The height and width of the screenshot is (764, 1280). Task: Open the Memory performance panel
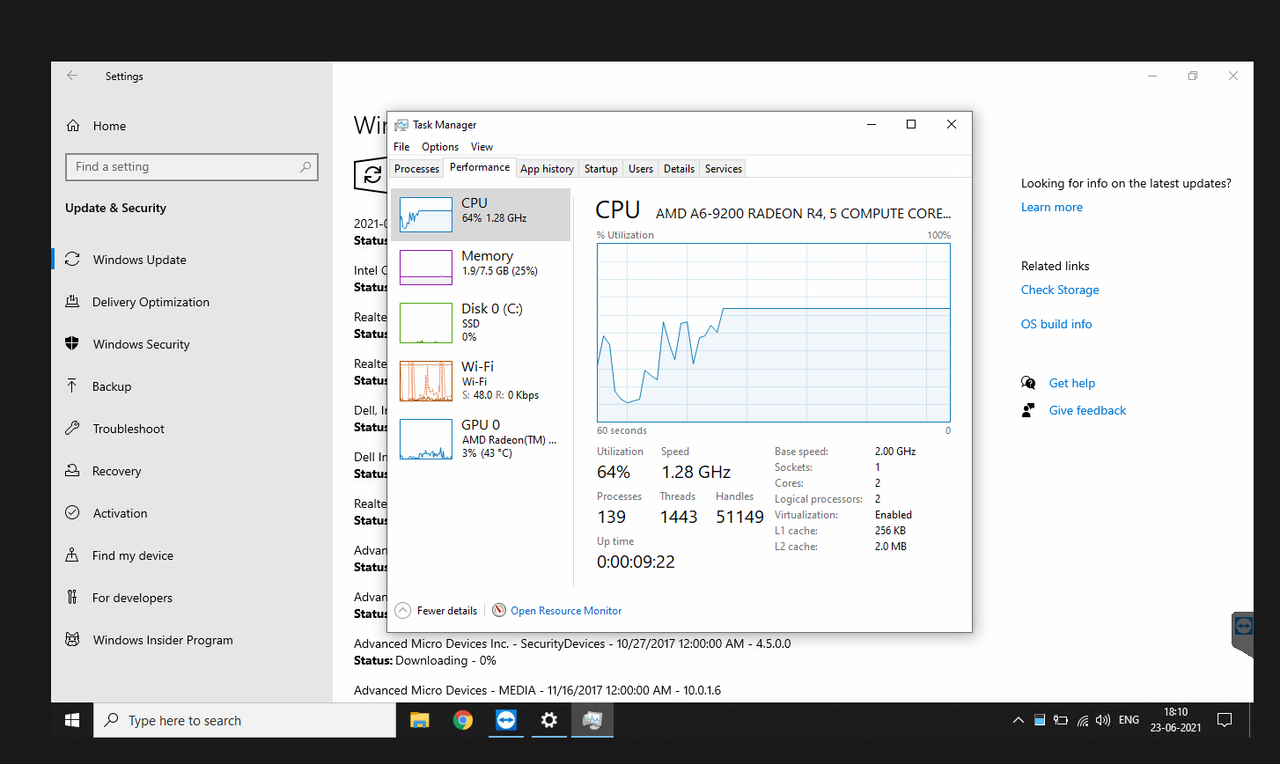point(480,264)
